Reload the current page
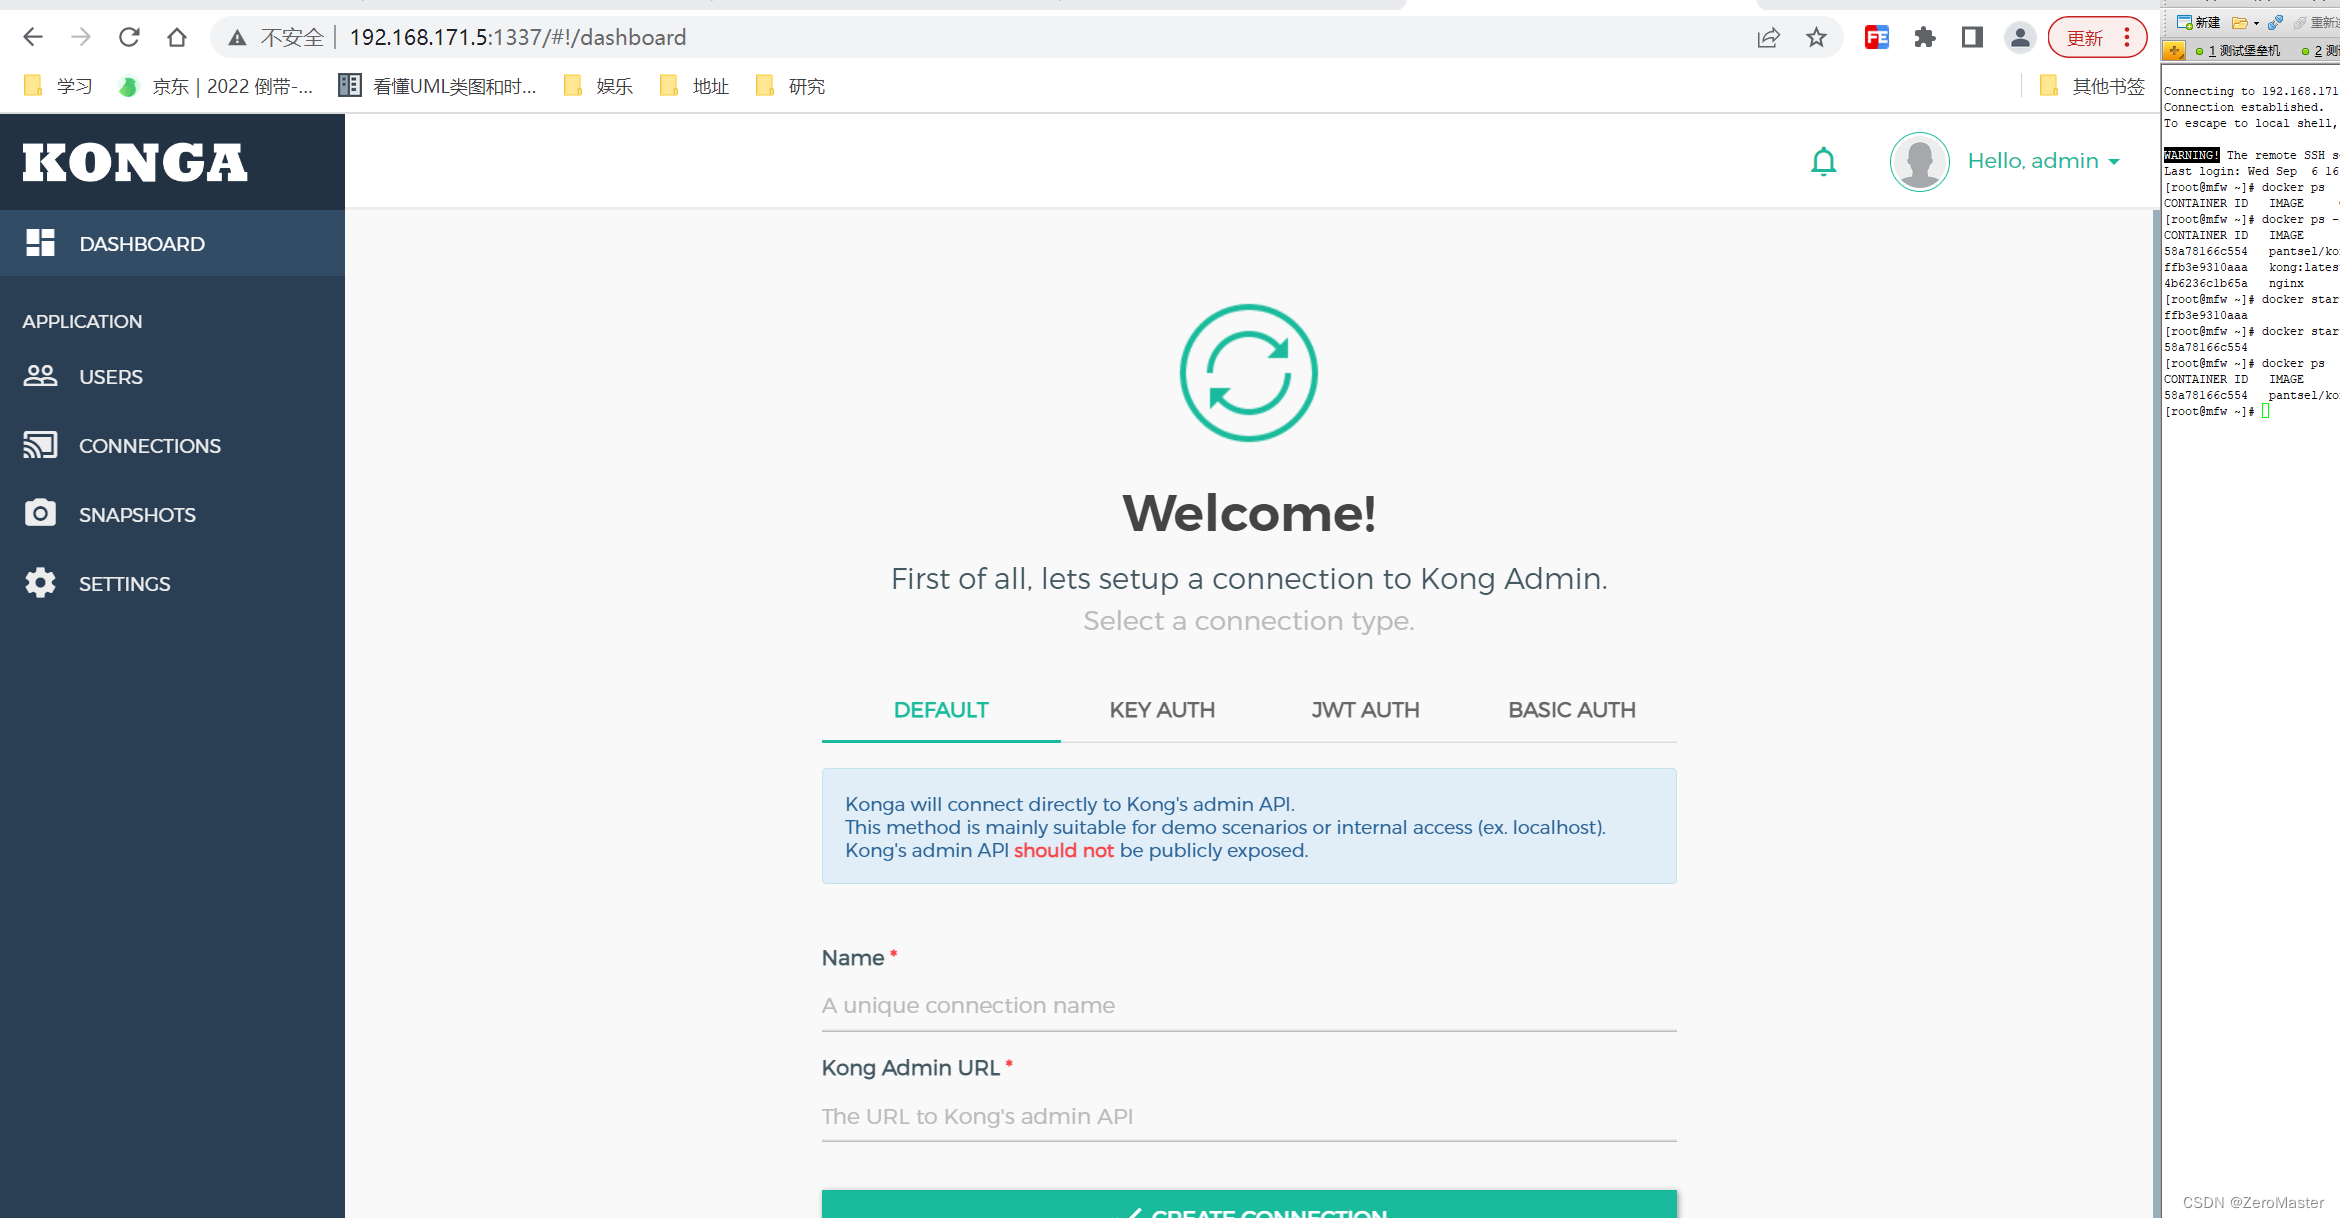The height and width of the screenshot is (1218, 2340). click(129, 37)
